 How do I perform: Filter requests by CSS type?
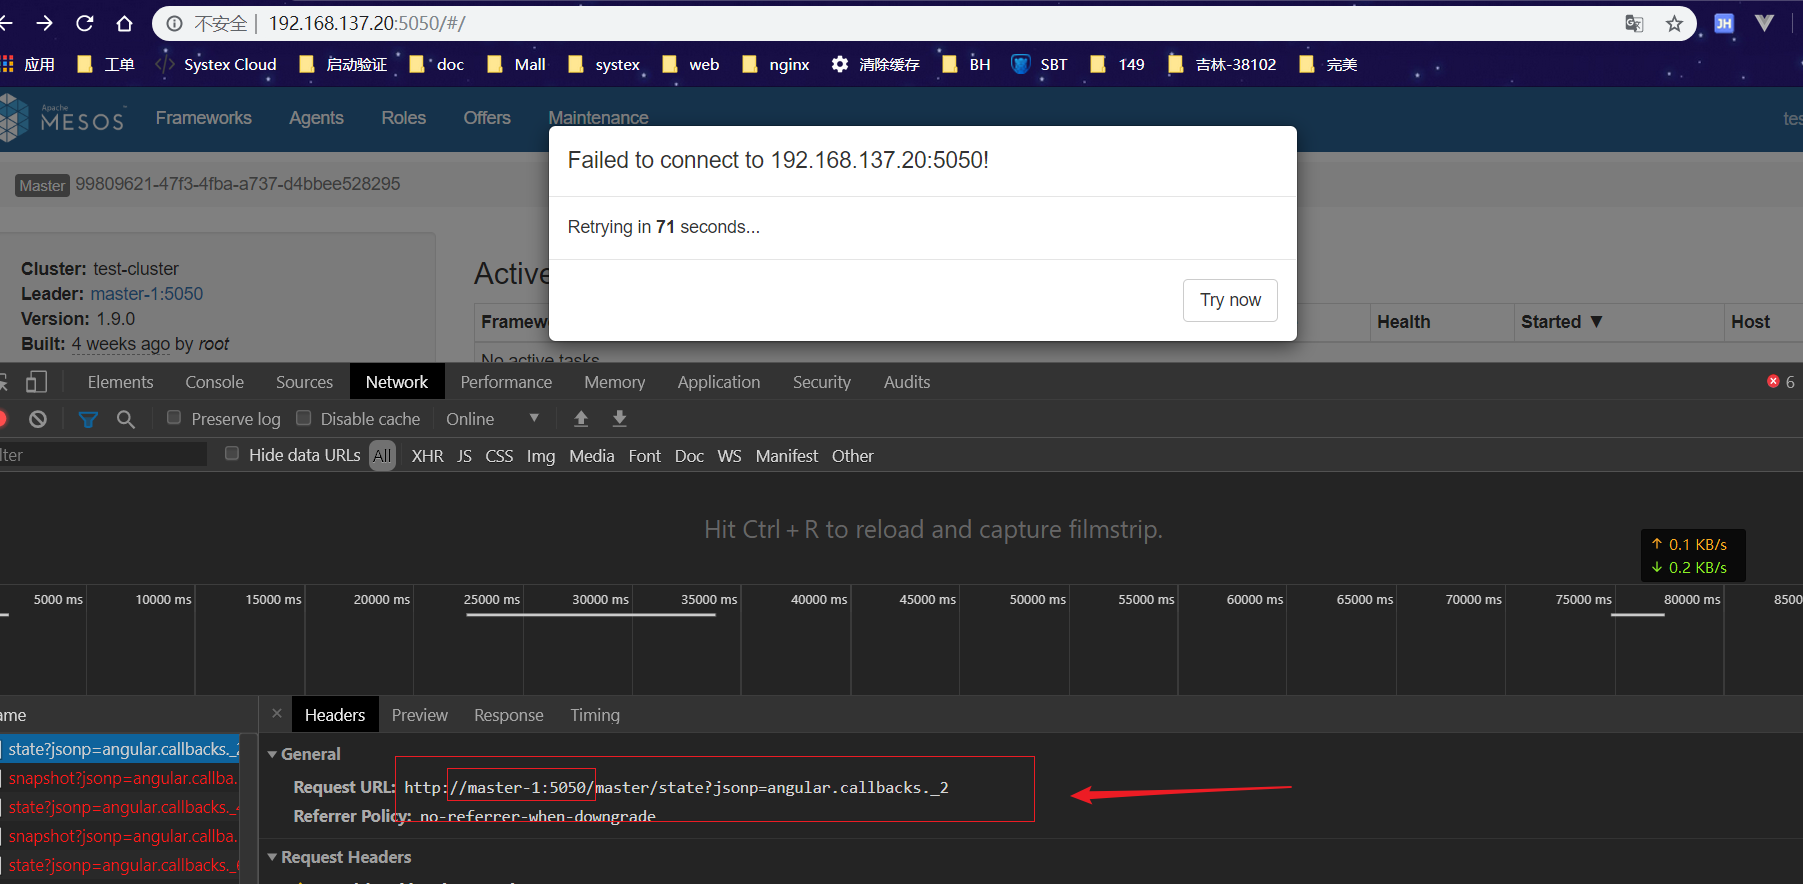(499, 456)
